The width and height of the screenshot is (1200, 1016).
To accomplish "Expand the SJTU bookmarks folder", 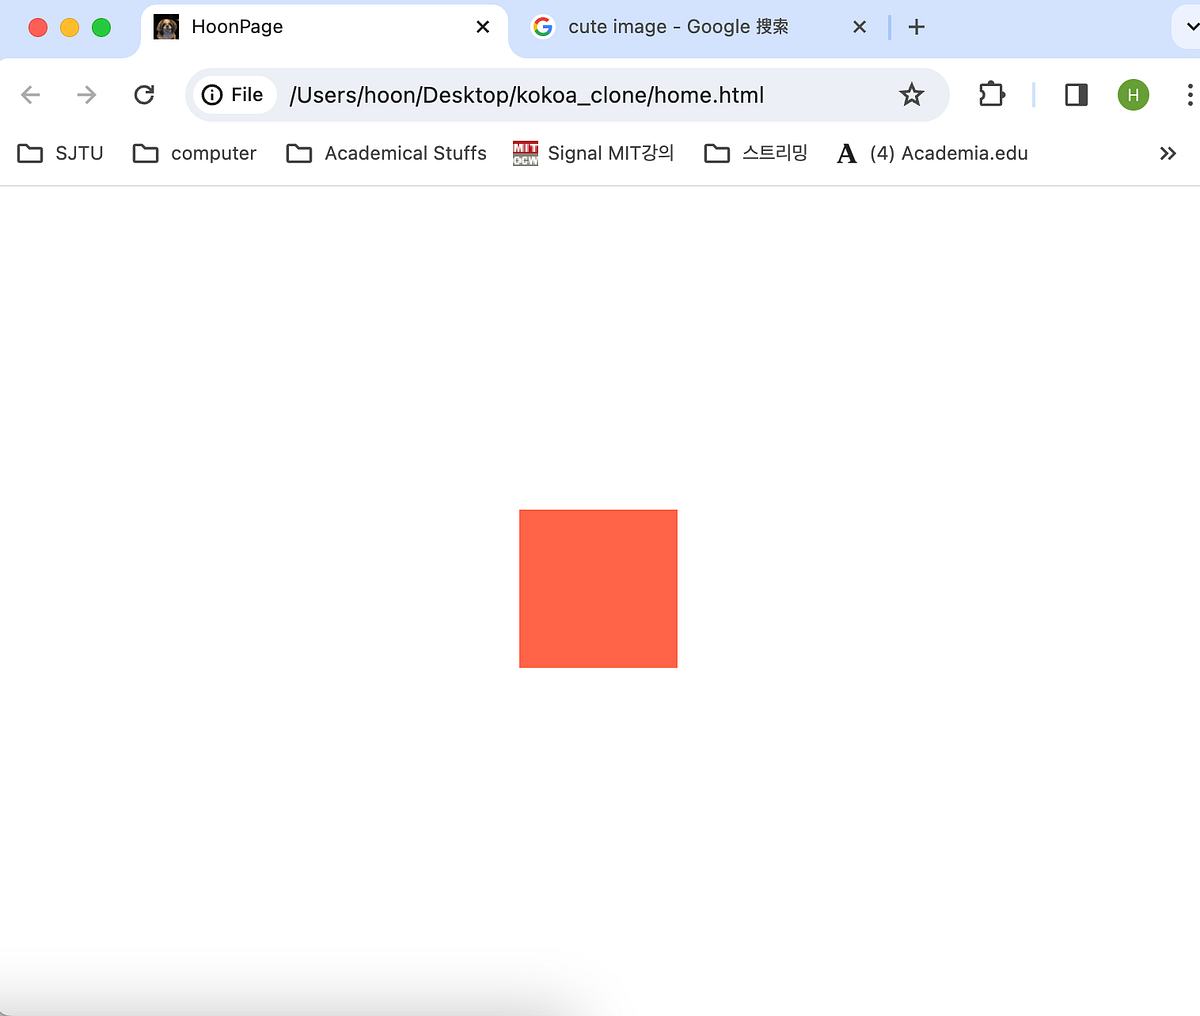I will [60, 153].
